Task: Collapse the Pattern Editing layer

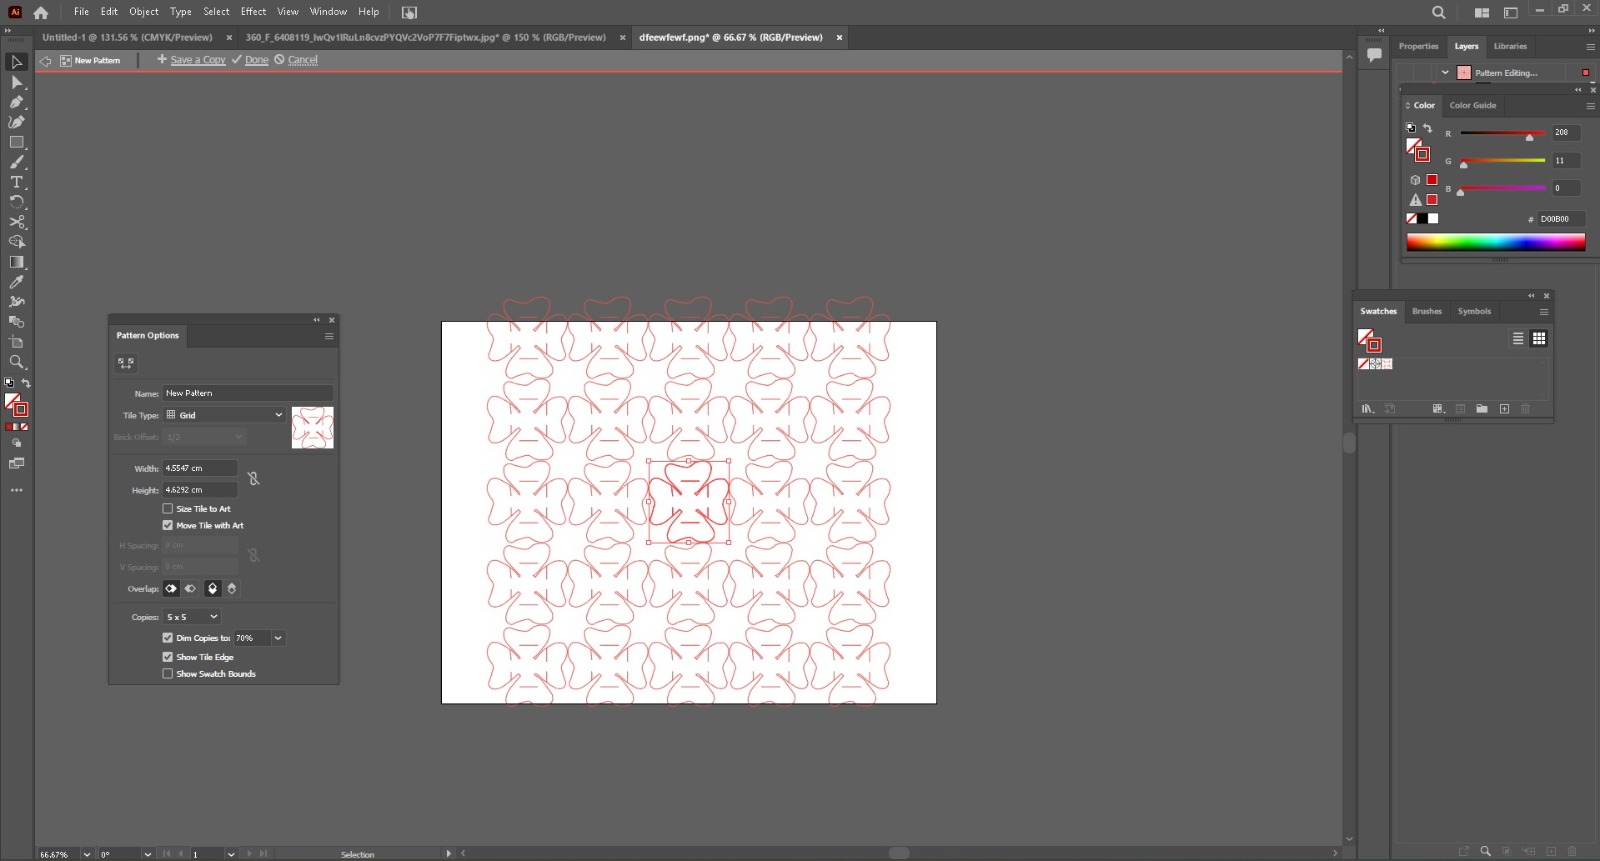Action: (x=1445, y=73)
